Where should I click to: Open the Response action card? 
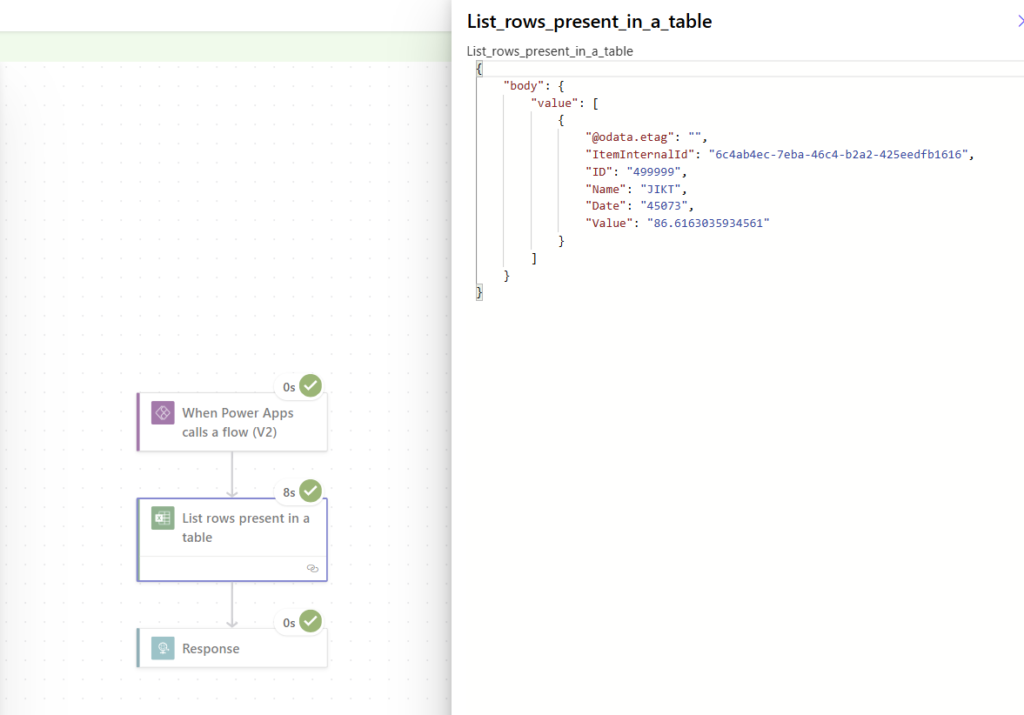tap(232, 648)
